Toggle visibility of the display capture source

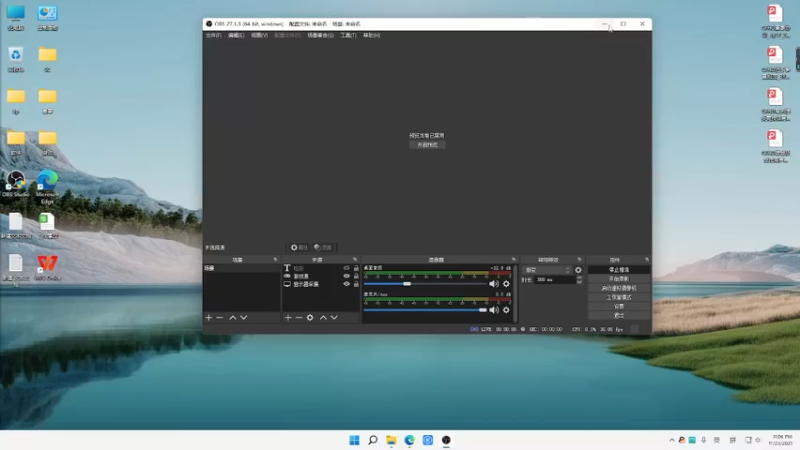[x=346, y=284]
